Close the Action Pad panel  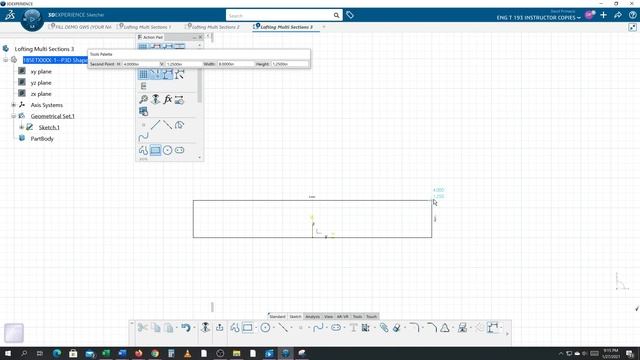pyautogui.click(x=200, y=37)
